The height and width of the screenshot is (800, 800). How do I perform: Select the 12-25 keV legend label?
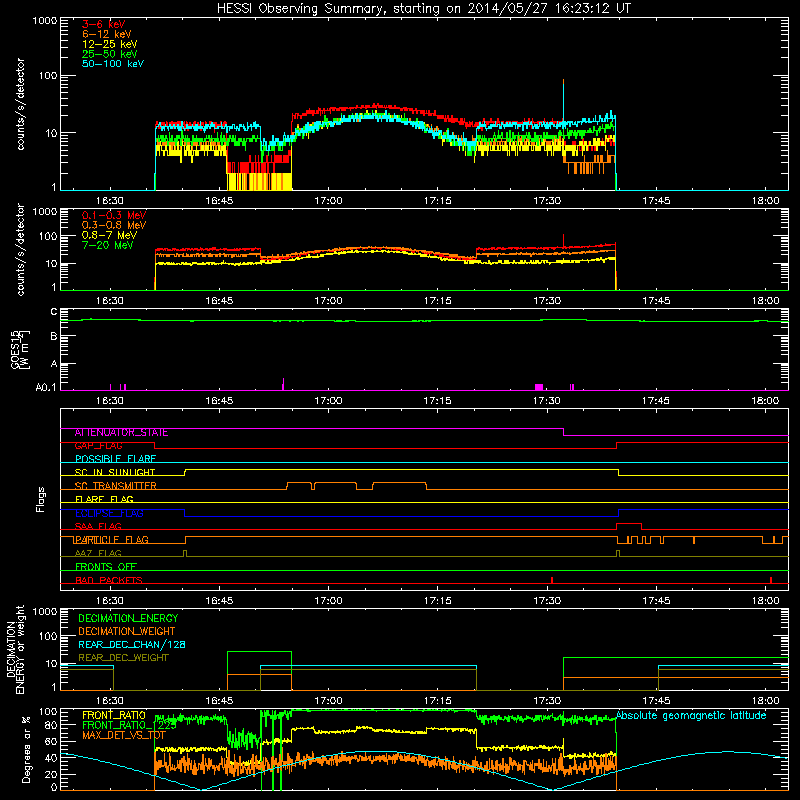(110, 44)
